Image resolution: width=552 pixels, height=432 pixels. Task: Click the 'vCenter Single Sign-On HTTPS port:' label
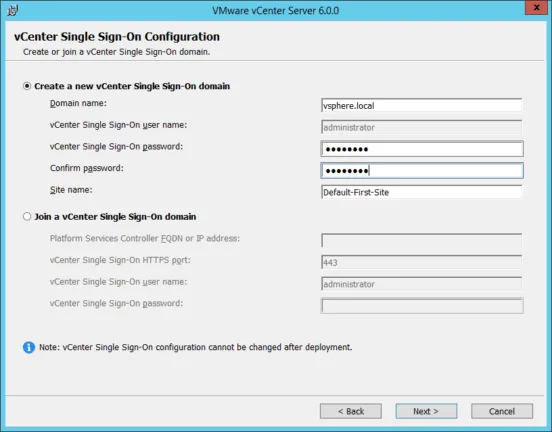[x=120, y=260]
